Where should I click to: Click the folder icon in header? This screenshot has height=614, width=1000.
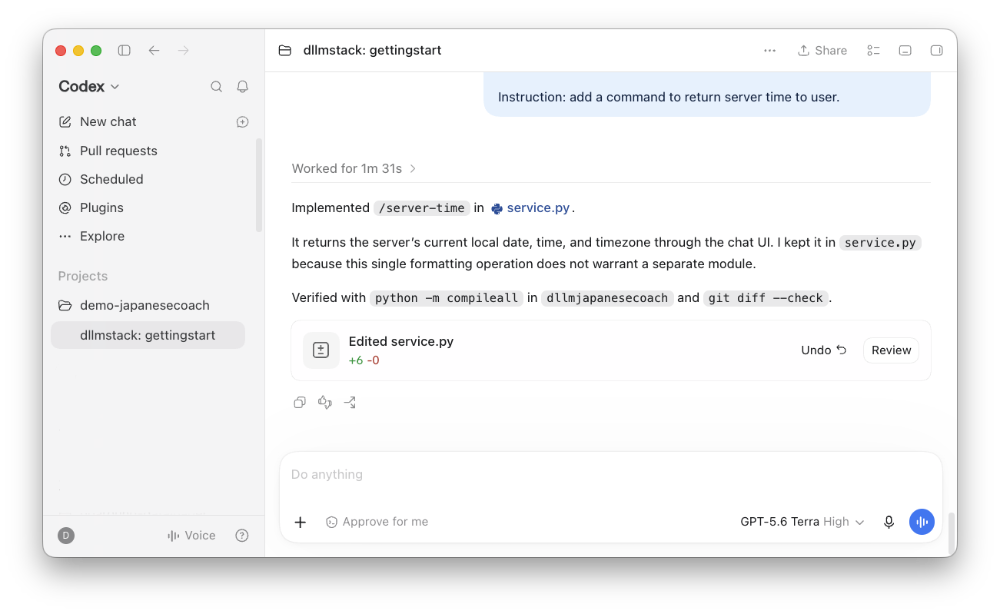tap(285, 50)
